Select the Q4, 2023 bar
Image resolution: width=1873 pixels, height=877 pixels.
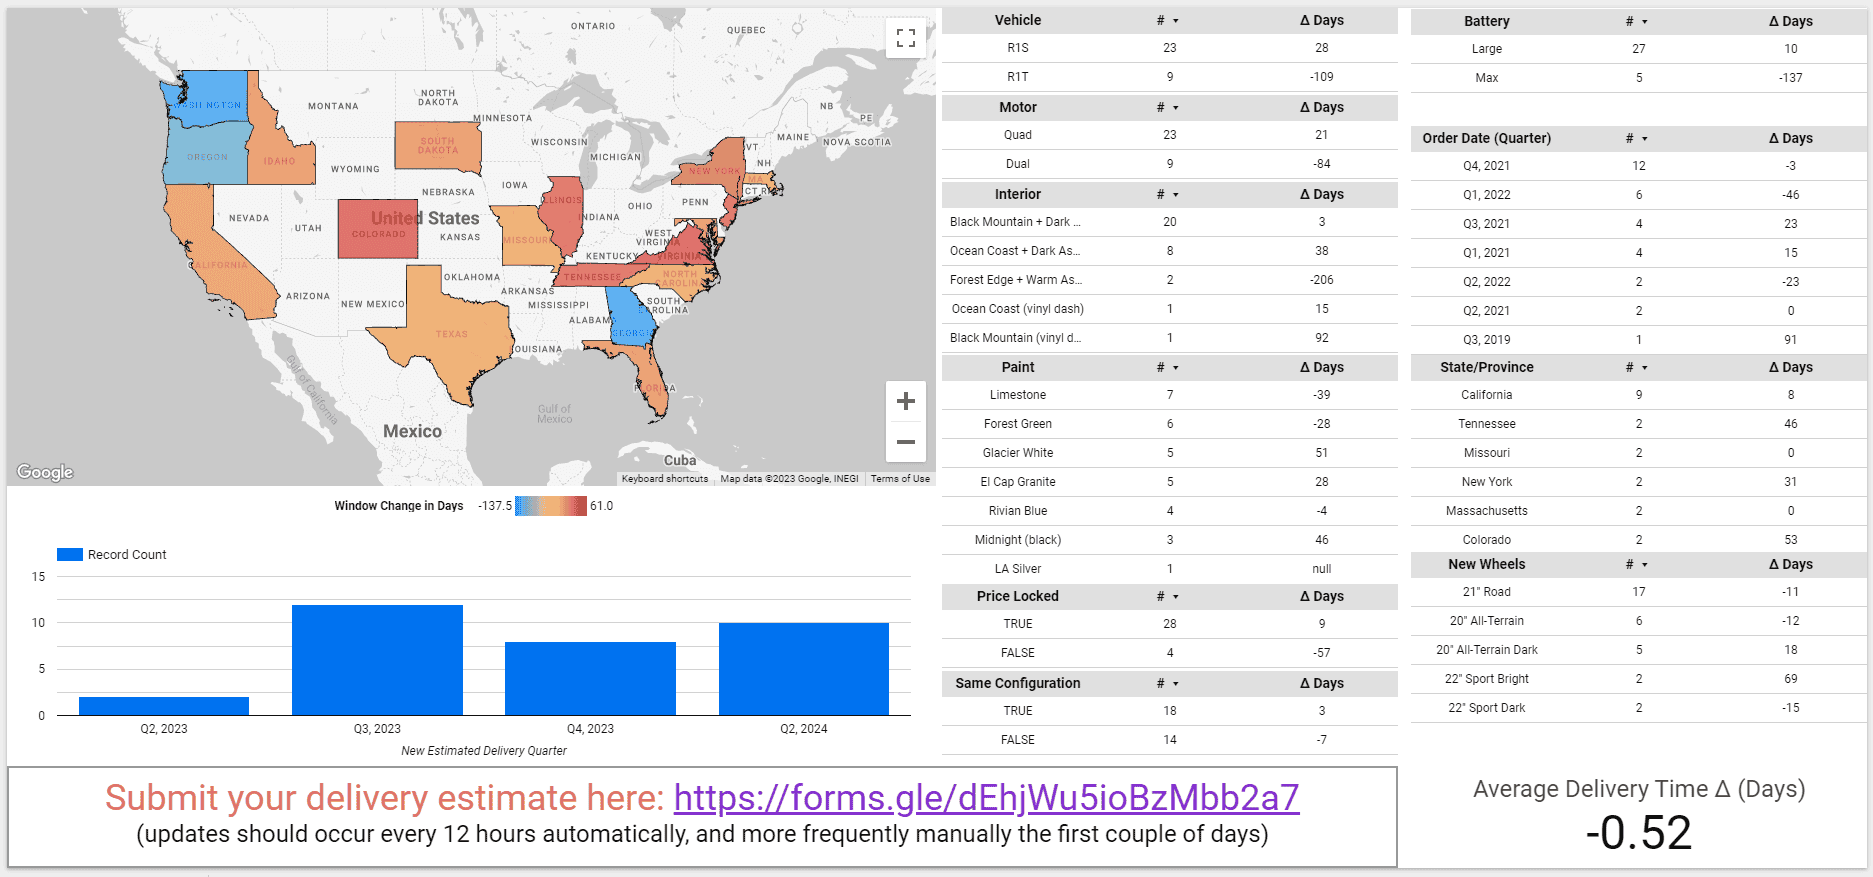(590, 678)
